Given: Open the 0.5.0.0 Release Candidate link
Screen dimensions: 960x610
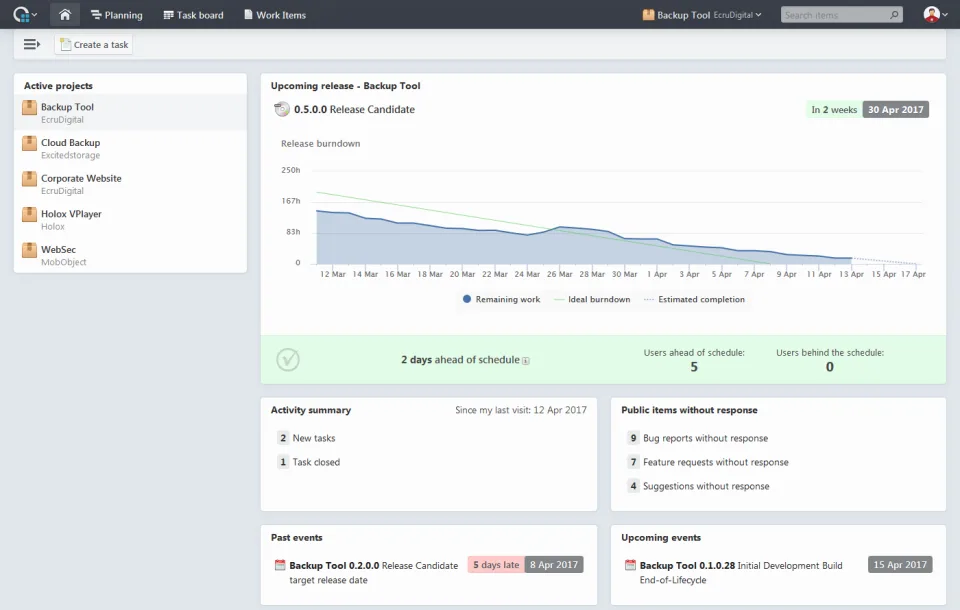Looking at the screenshot, I should click(x=354, y=109).
